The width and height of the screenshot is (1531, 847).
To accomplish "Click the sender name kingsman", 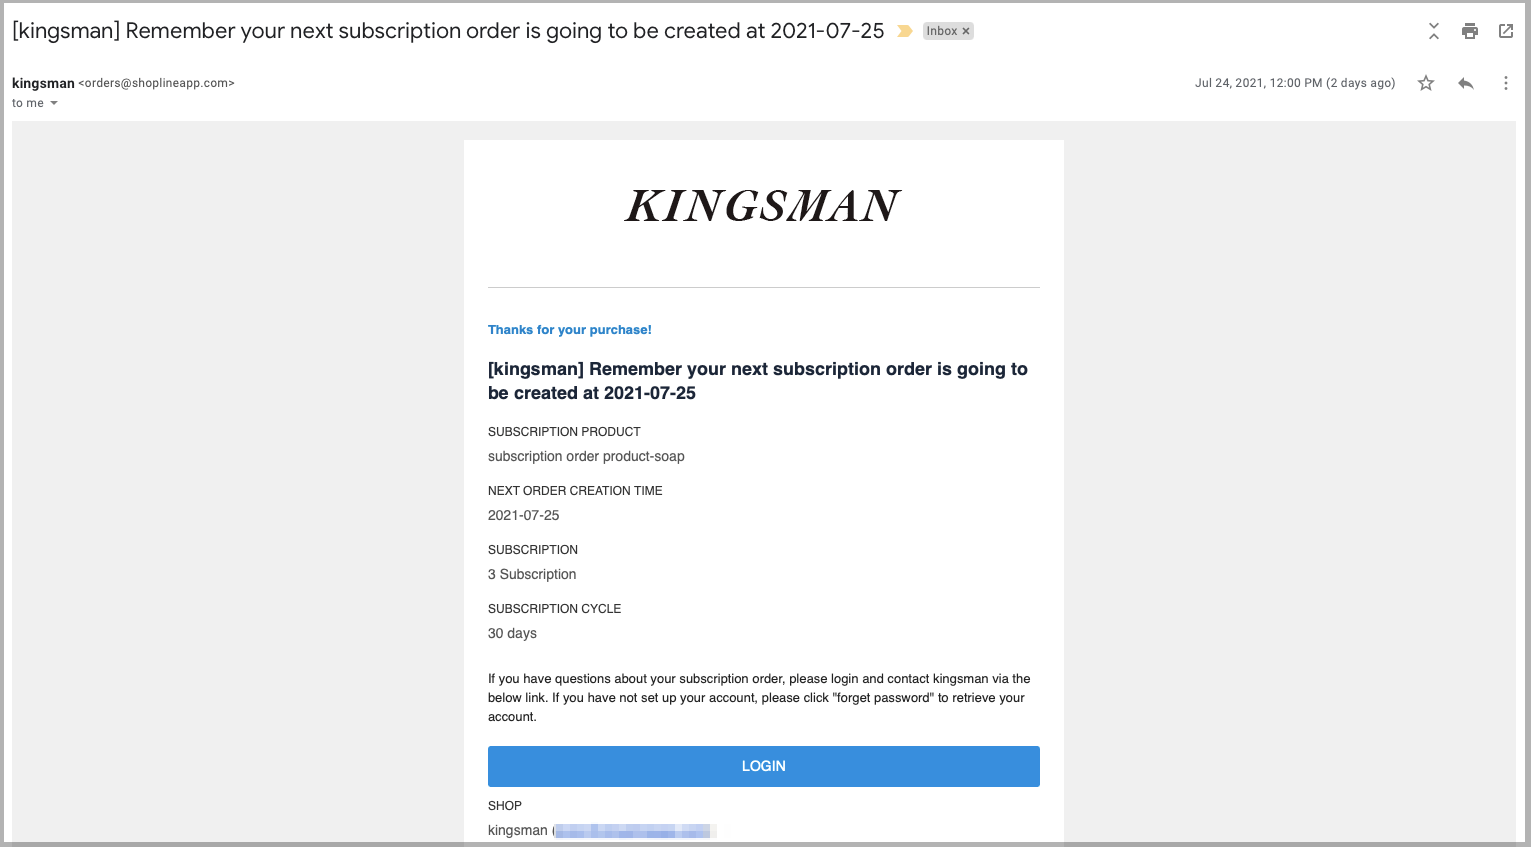I will tap(43, 83).
